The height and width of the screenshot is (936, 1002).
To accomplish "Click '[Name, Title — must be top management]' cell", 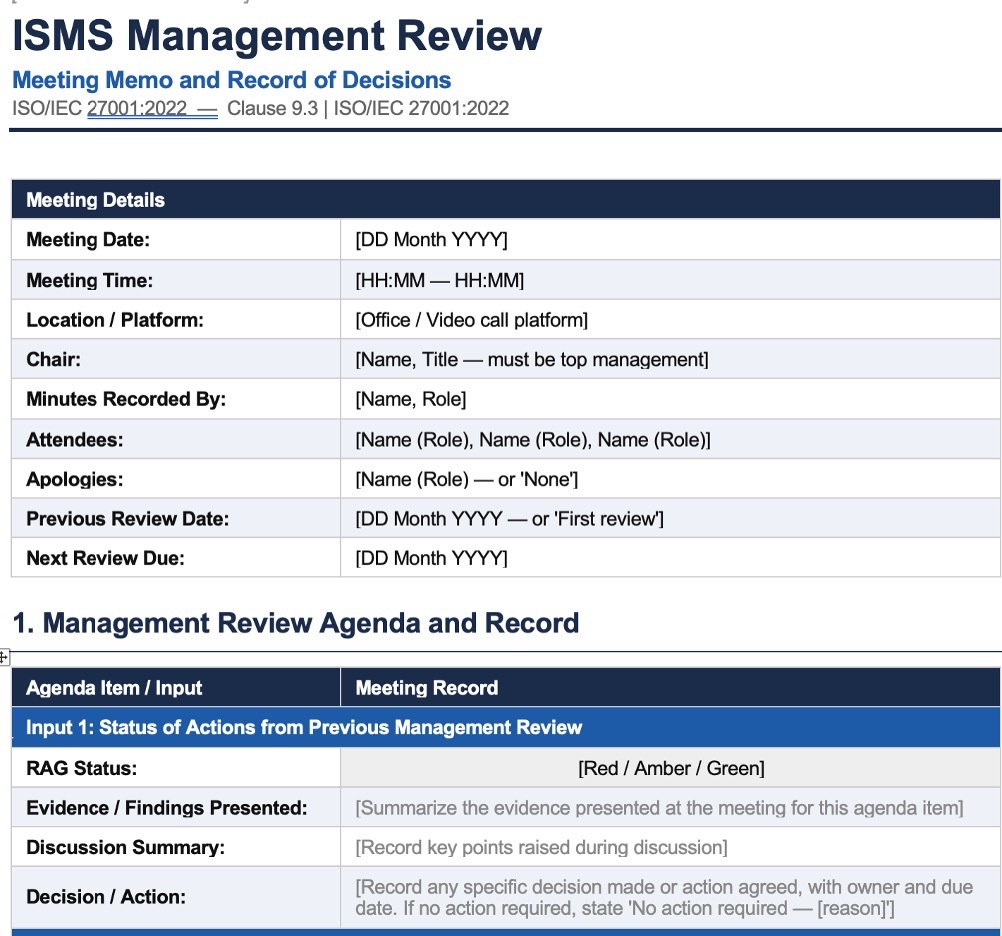I will pyautogui.click(x=670, y=359).
